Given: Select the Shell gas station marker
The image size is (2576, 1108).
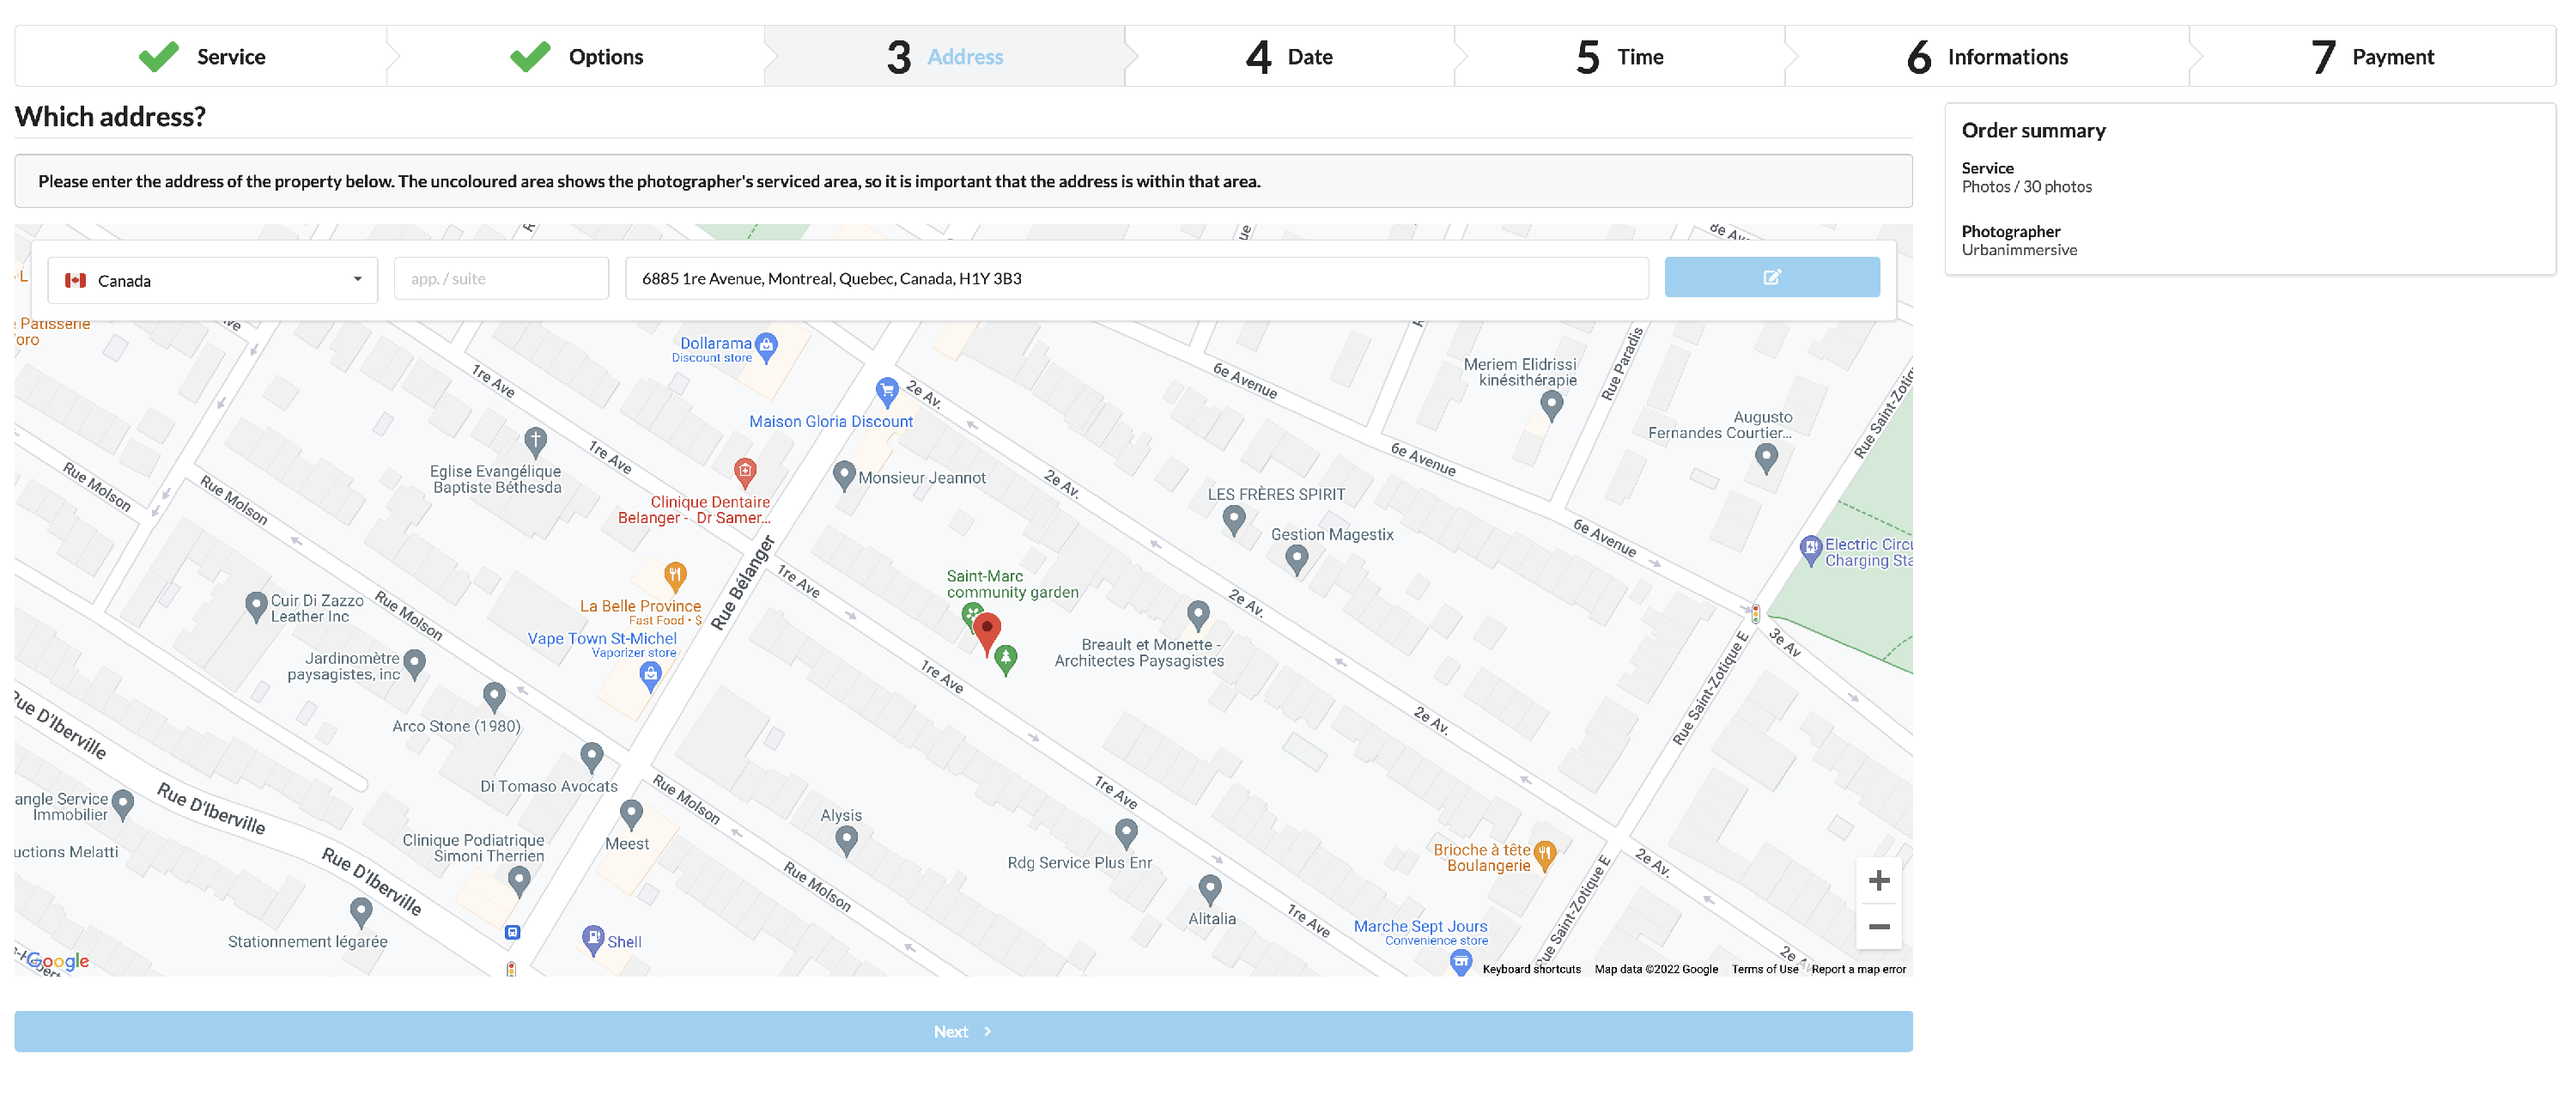Looking at the screenshot, I should (593, 938).
